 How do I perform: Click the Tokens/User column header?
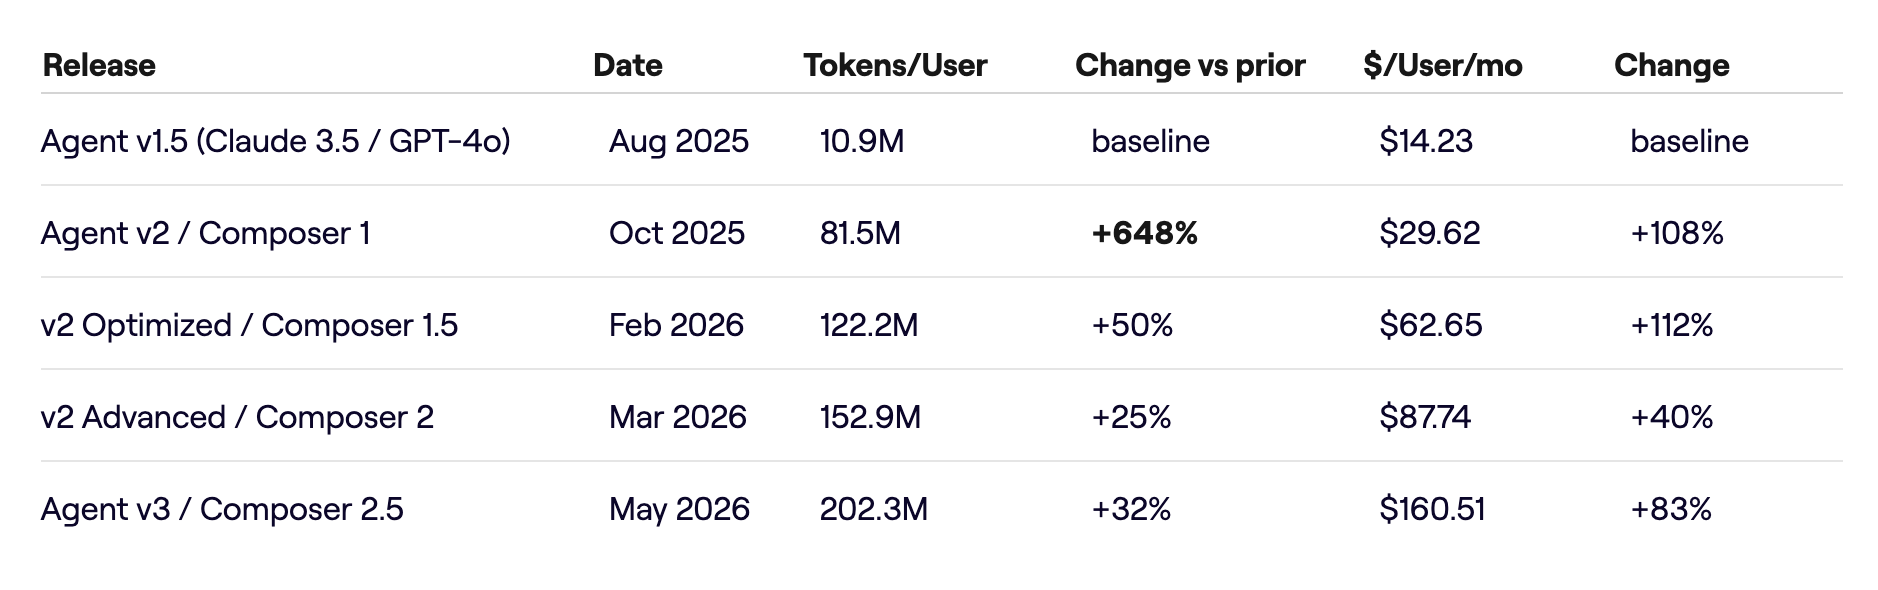click(x=895, y=65)
